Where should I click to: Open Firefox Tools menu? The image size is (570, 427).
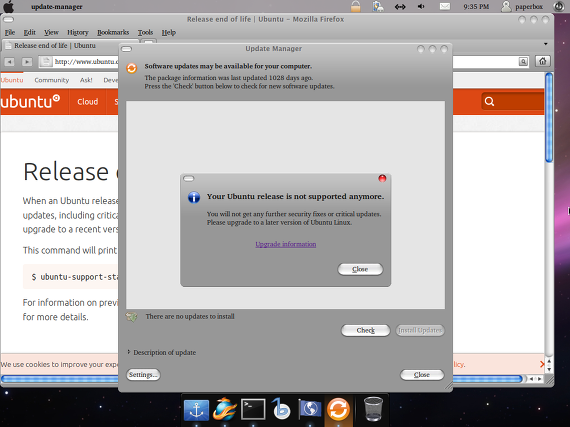click(x=145, y=32)
